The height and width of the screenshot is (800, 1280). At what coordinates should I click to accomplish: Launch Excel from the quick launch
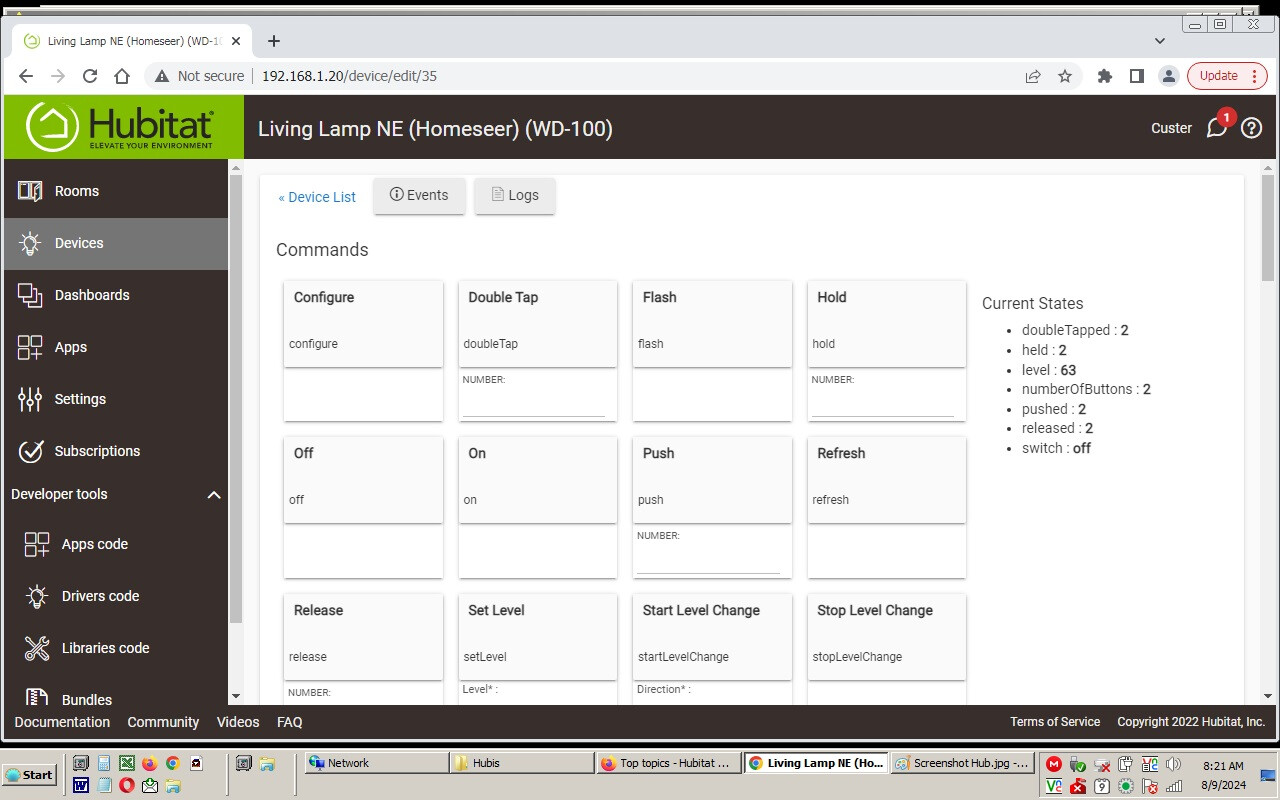(x=127, y=763)
